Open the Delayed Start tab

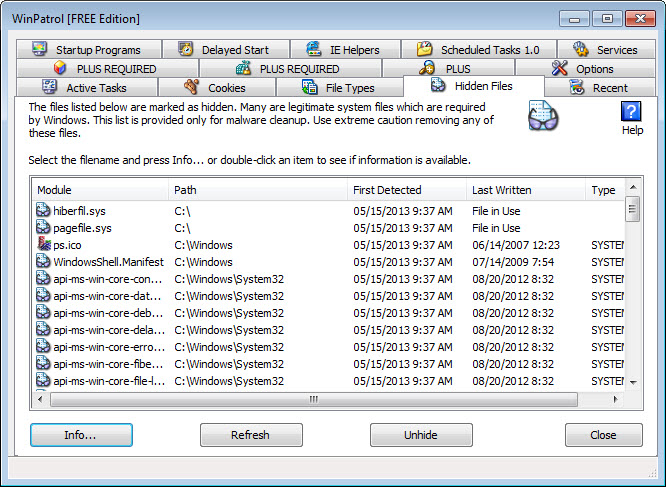226,49
